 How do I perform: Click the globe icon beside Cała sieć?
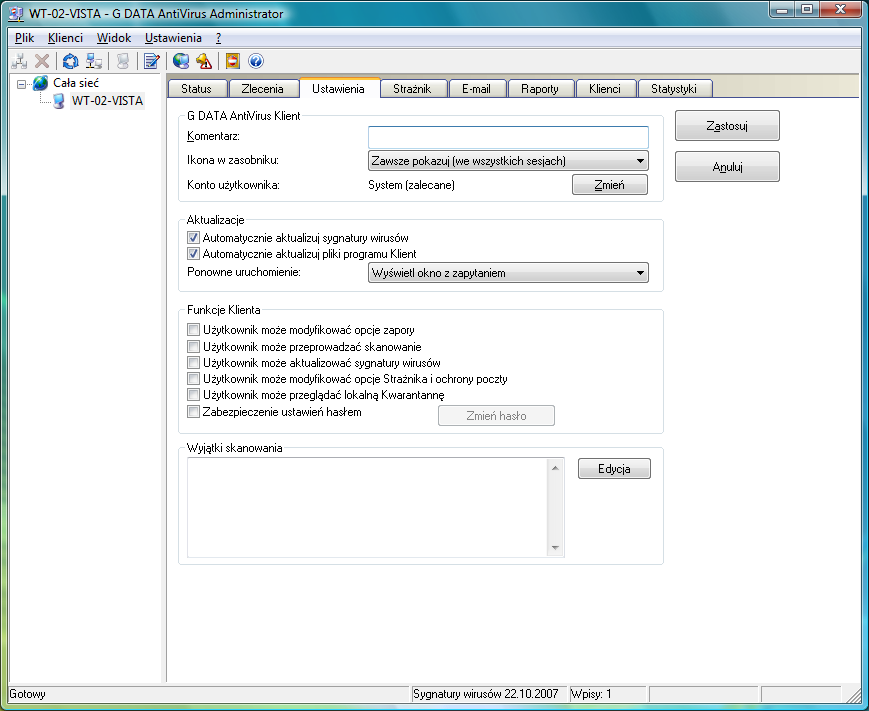pos(40,83)
